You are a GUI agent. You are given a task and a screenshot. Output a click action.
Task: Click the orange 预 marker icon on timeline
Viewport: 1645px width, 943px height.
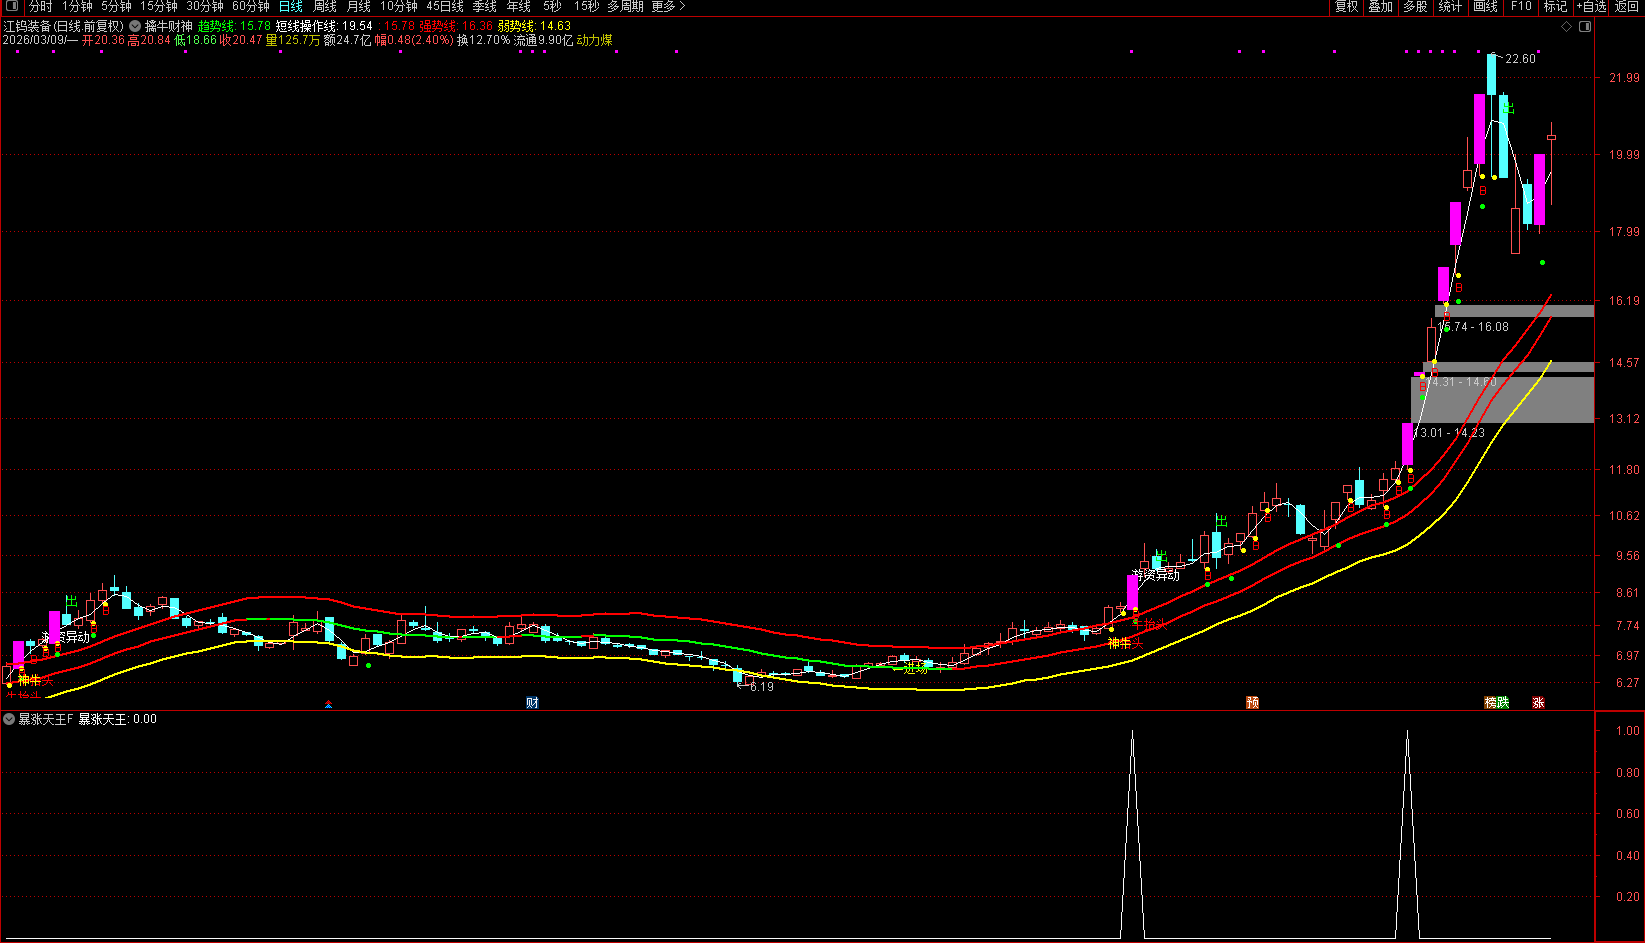pyautogui.click(x=1252, y=703)
